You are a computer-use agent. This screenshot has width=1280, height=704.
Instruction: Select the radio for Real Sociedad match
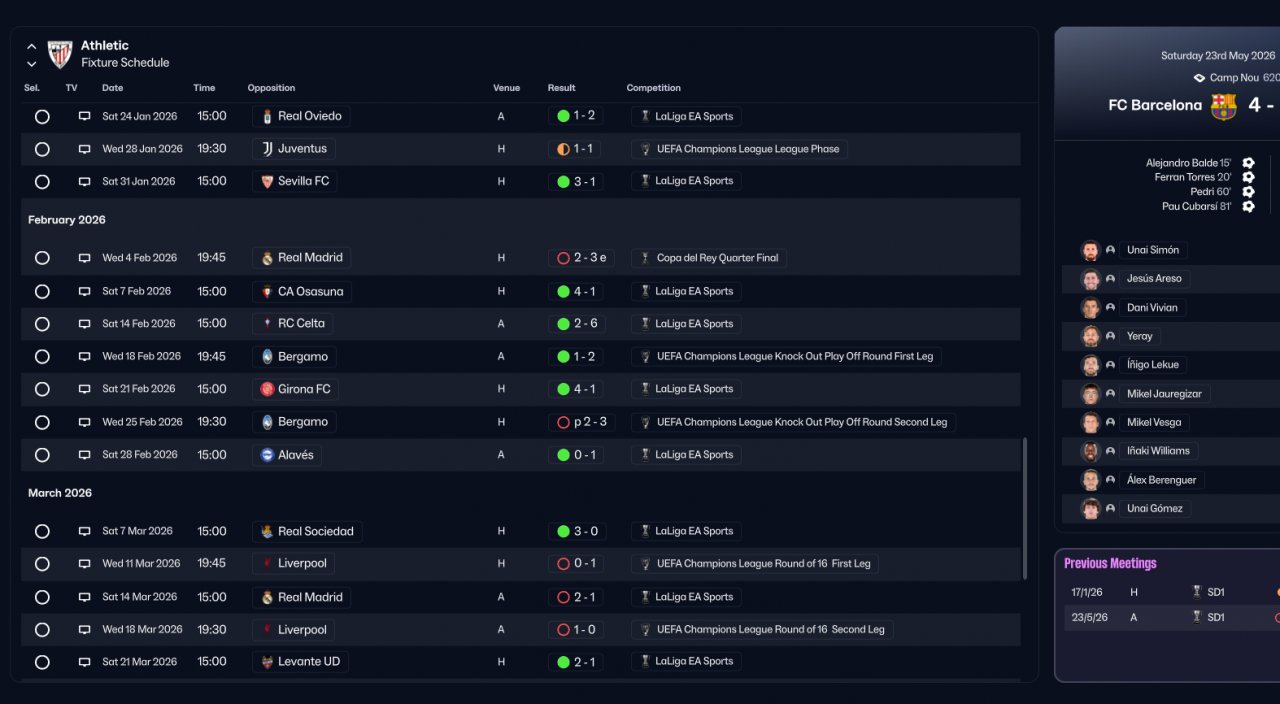(x=42, y=532)
